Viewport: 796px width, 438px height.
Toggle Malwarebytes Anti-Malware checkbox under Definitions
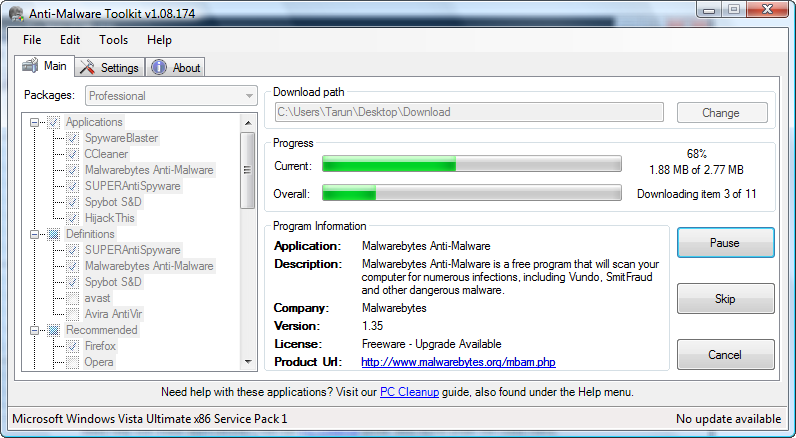click(73, 266)
